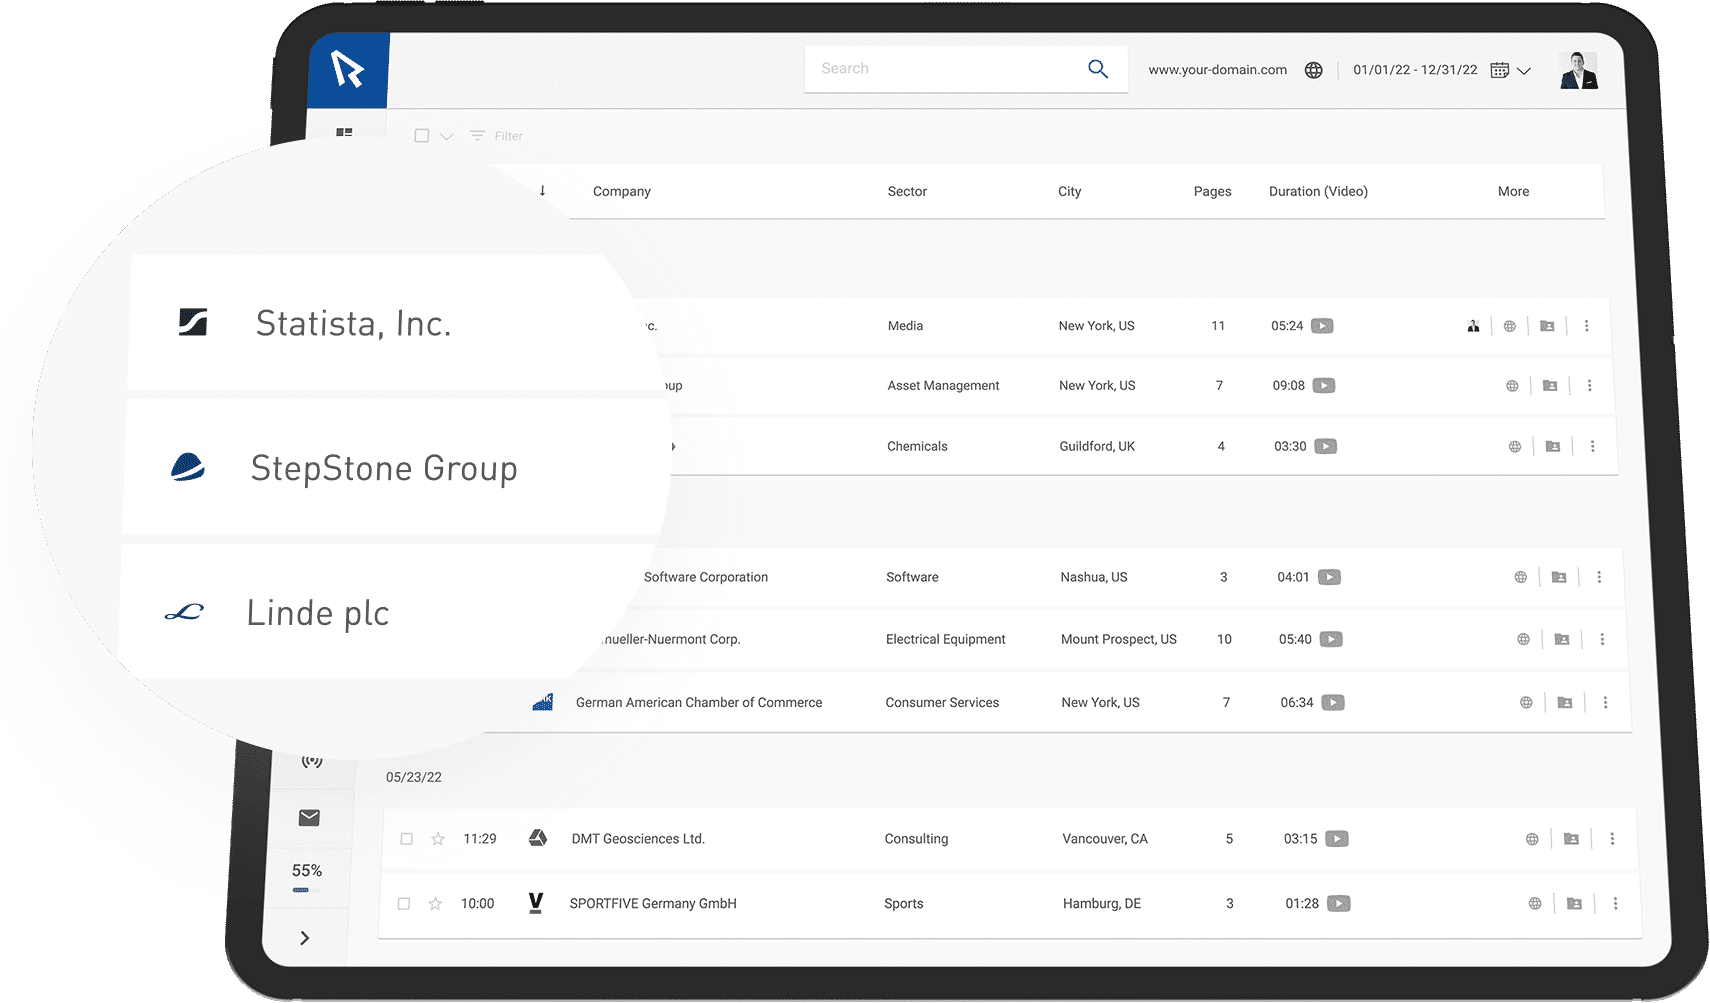1710x1003 pixels.
Task: Click folder icon in SPORTFIVE row
Action: pos(1574,904)
